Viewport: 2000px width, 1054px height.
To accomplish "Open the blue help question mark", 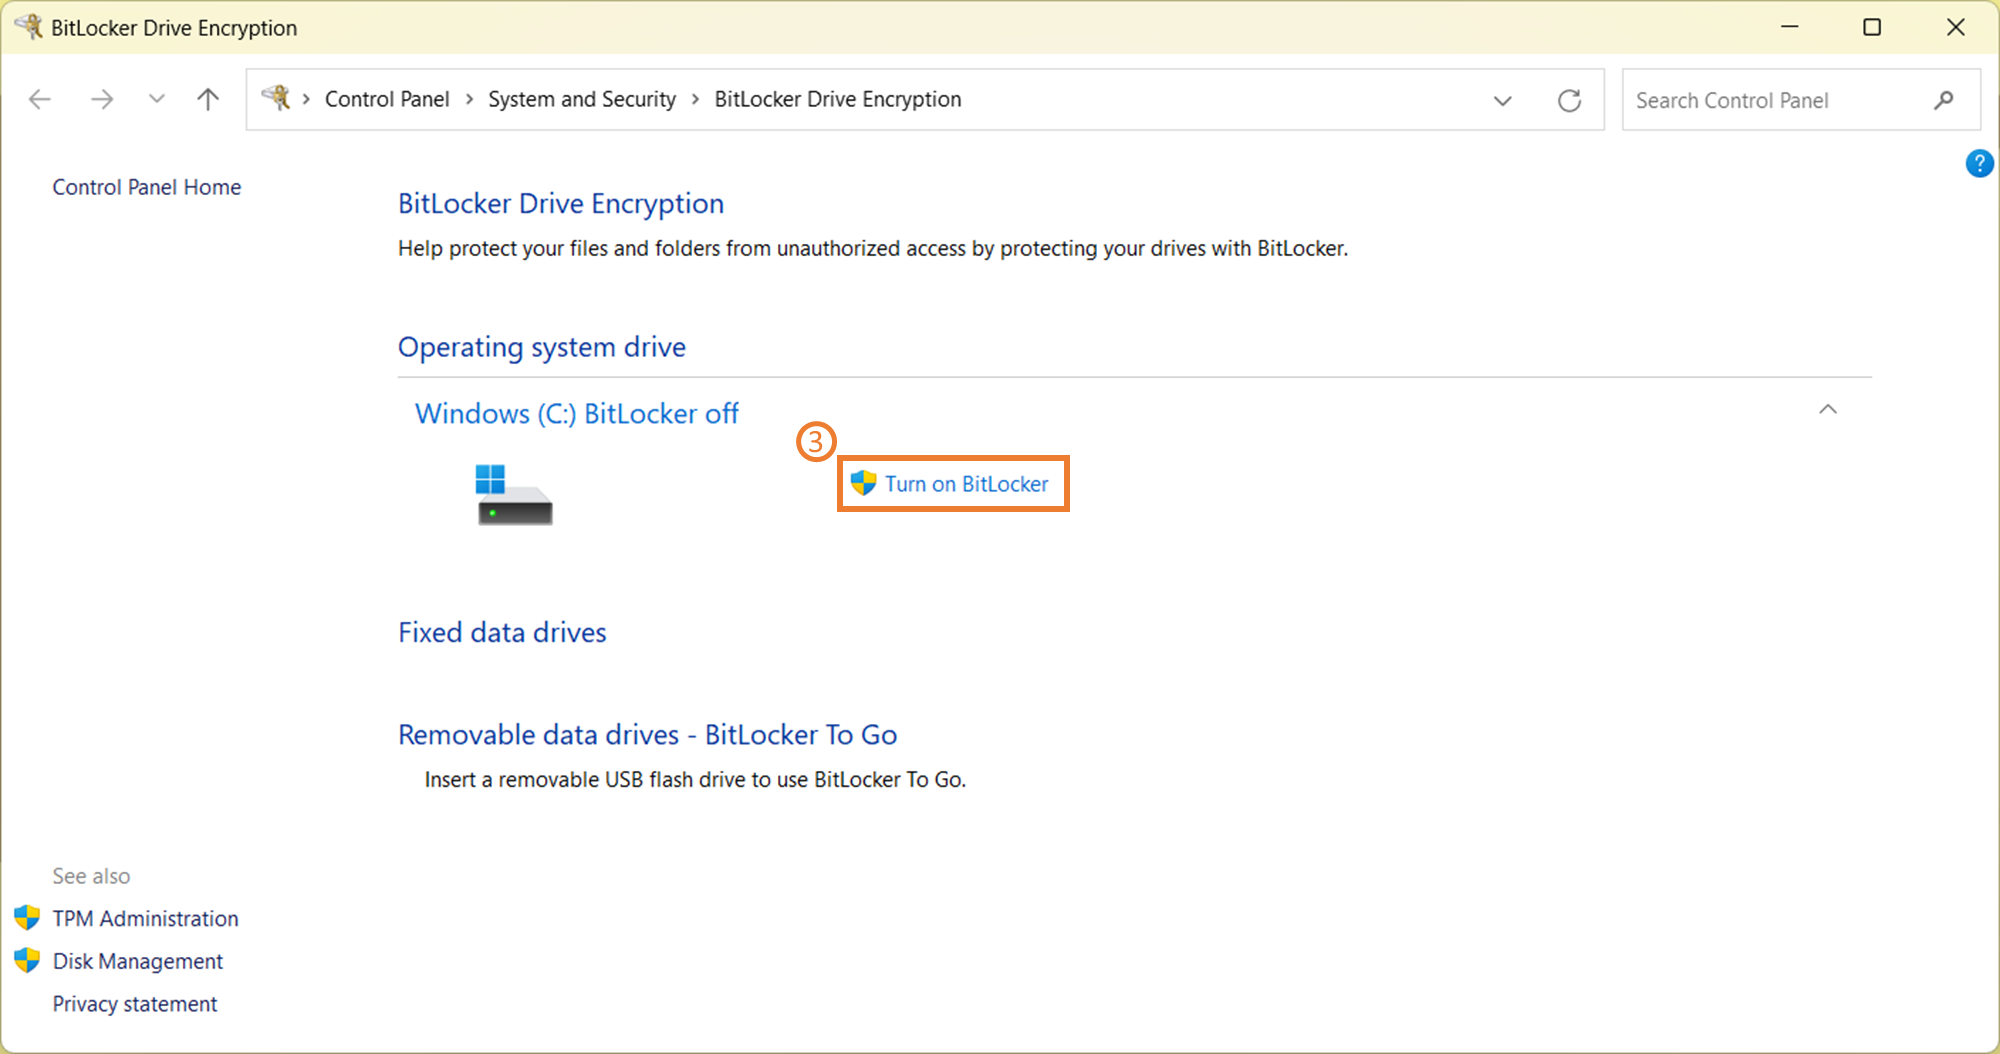I will point(1979,163).
